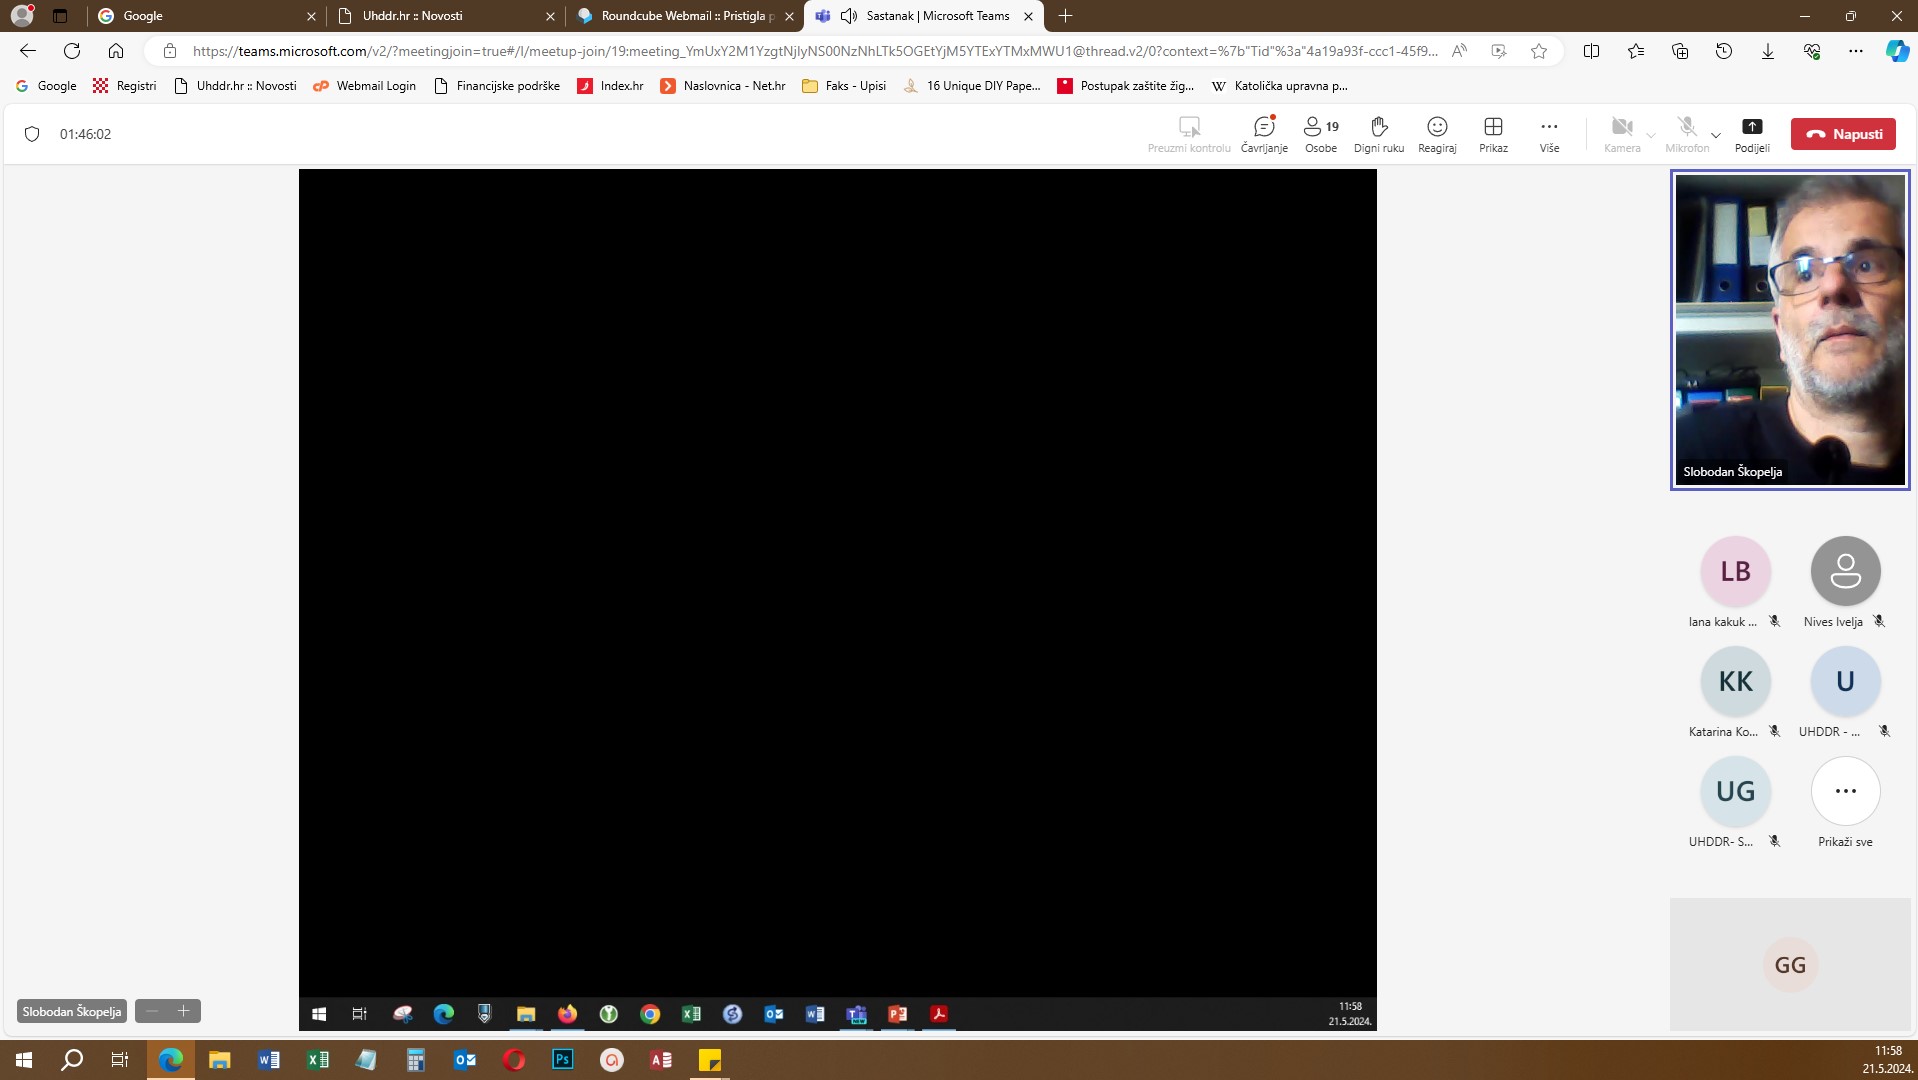This screenshot has width=1918, height=1080.
Task: Click the shield meeting security icon
Action: (x=32, y=134)
